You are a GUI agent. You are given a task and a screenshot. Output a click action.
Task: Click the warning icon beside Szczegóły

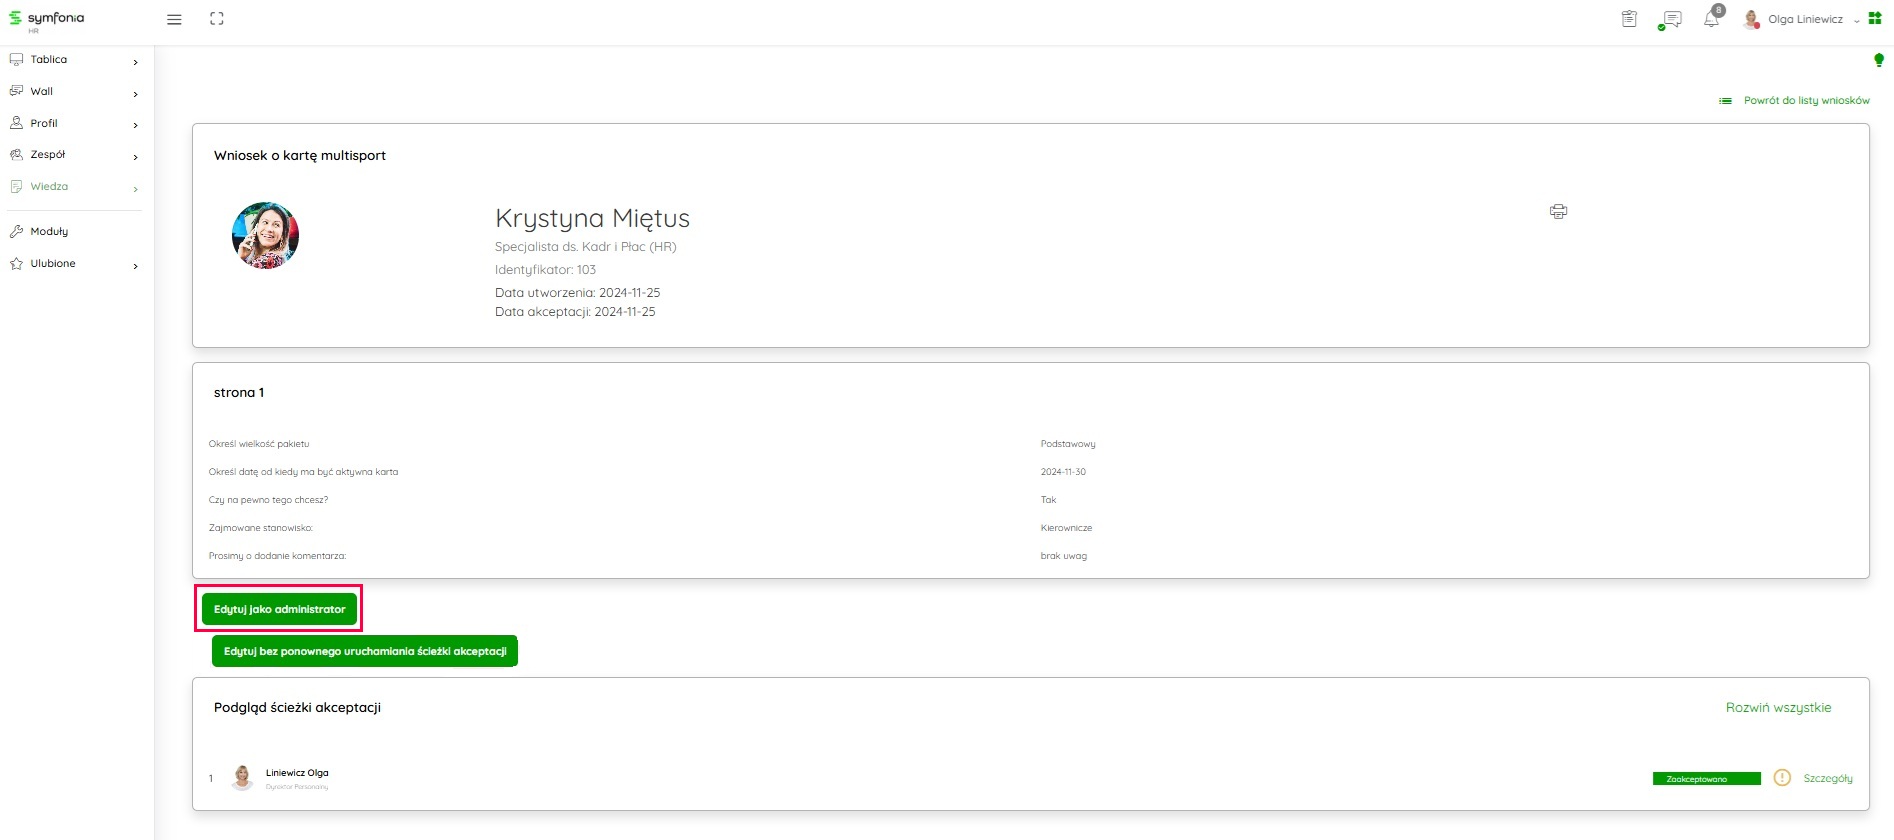click(1782, 778)
